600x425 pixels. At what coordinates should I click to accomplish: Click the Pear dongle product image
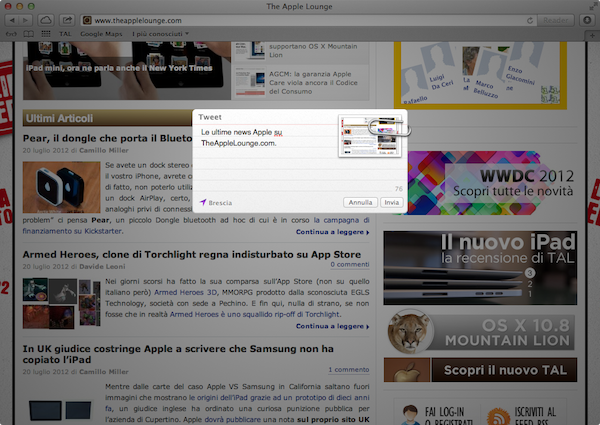click(62, 187)
